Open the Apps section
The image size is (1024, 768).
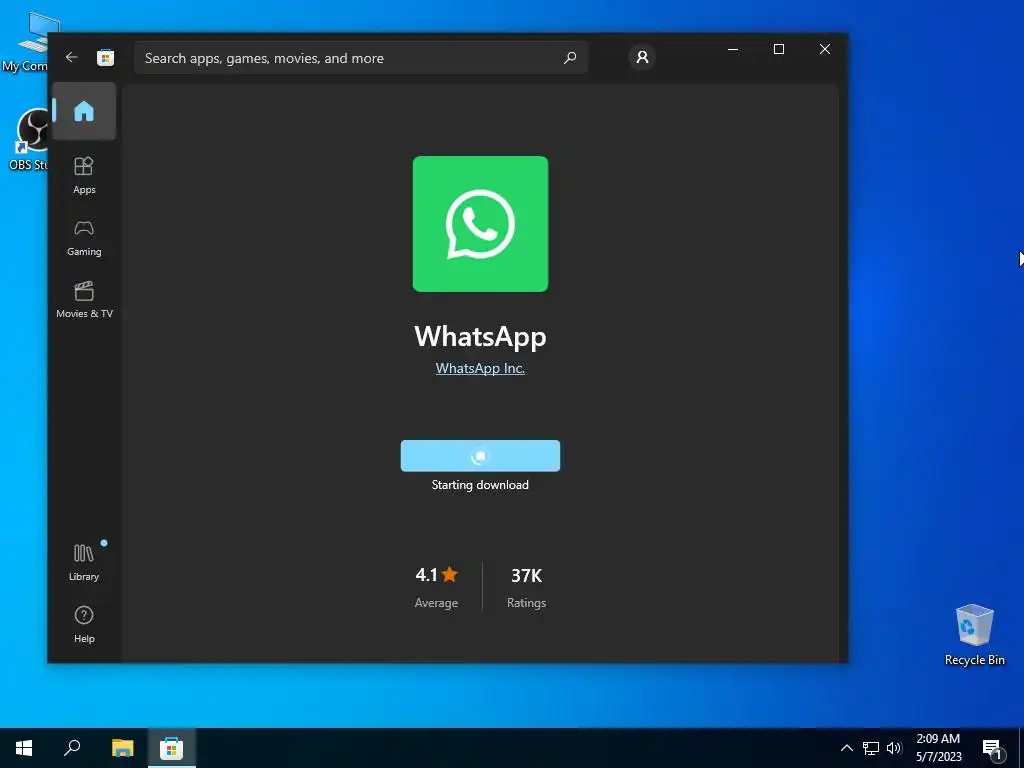coord(84,175)
